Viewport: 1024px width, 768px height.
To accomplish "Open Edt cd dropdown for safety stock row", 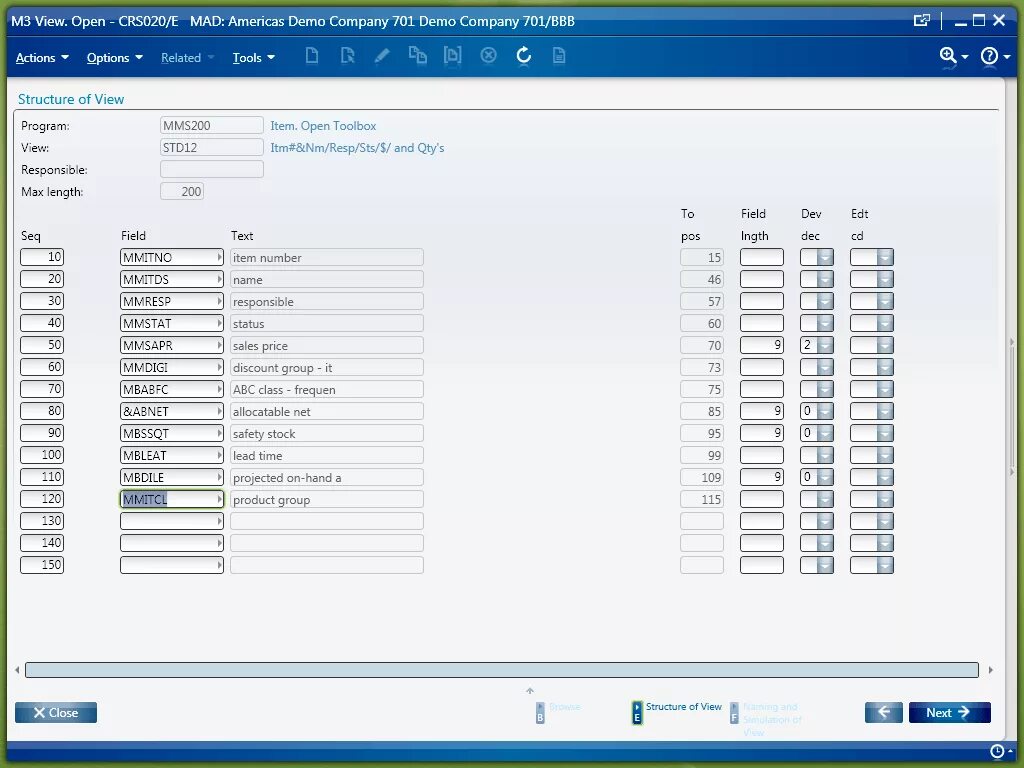I will (885, 434).
